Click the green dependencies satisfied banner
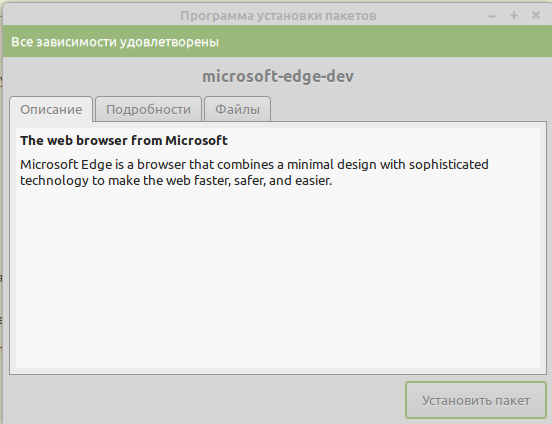552x424 pixels. (x=277, y=41)
